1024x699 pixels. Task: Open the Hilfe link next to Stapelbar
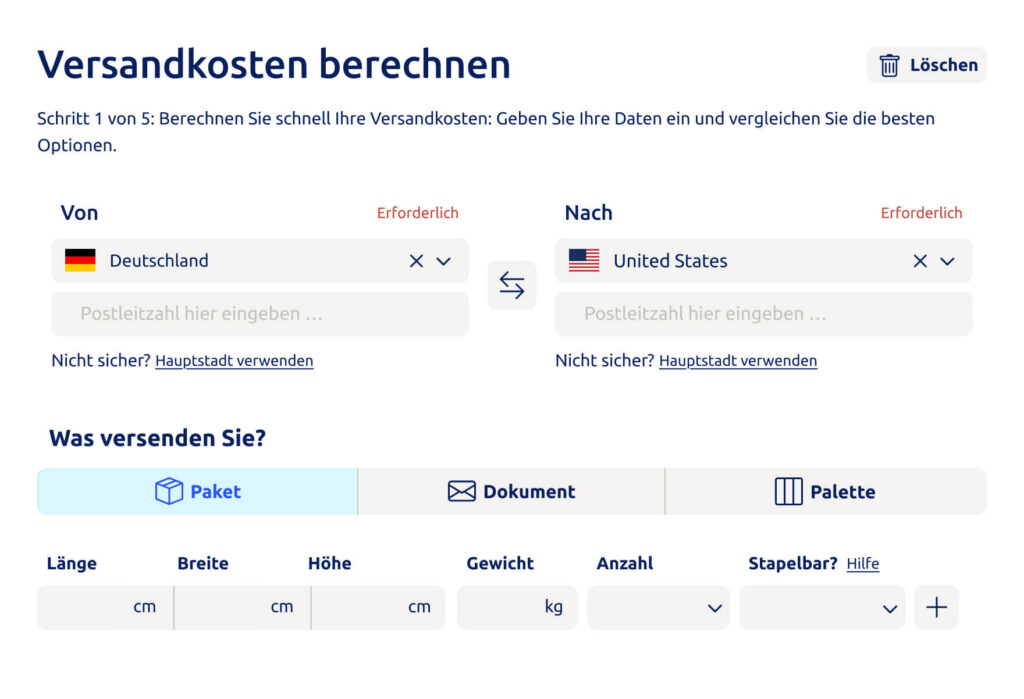coord(863,563)
